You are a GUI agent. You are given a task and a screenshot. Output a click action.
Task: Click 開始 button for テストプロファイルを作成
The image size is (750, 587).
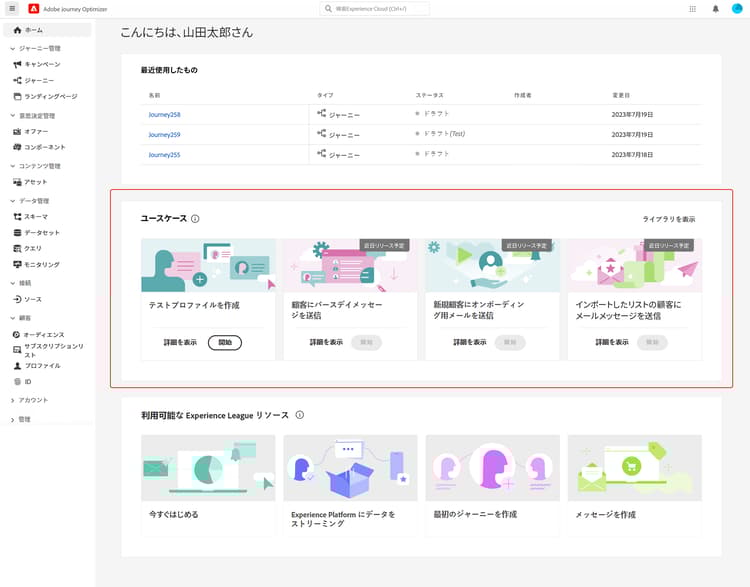225,343
